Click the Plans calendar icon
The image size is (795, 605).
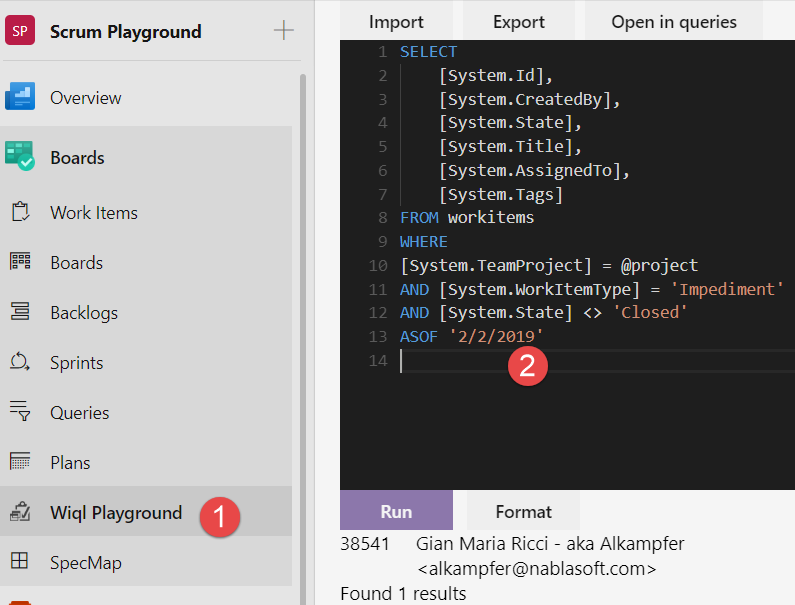coord(20,462)
